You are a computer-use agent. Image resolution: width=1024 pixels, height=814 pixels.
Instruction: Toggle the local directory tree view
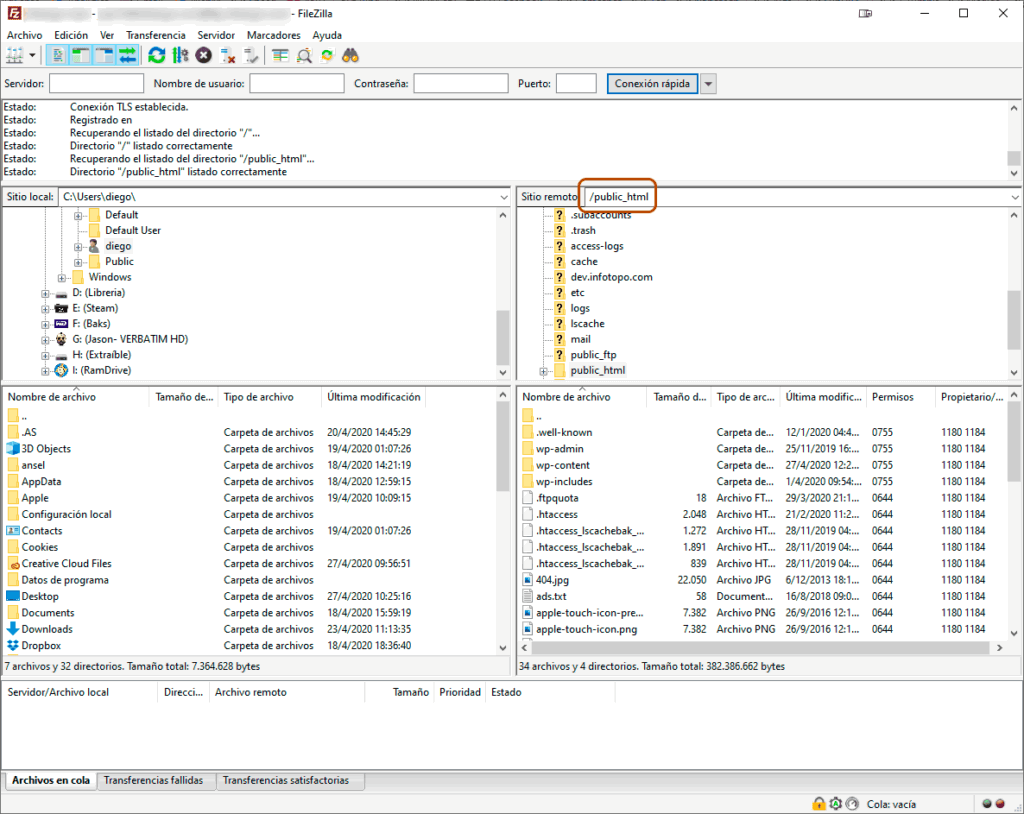pyautogui.click(x=81, y=55)
